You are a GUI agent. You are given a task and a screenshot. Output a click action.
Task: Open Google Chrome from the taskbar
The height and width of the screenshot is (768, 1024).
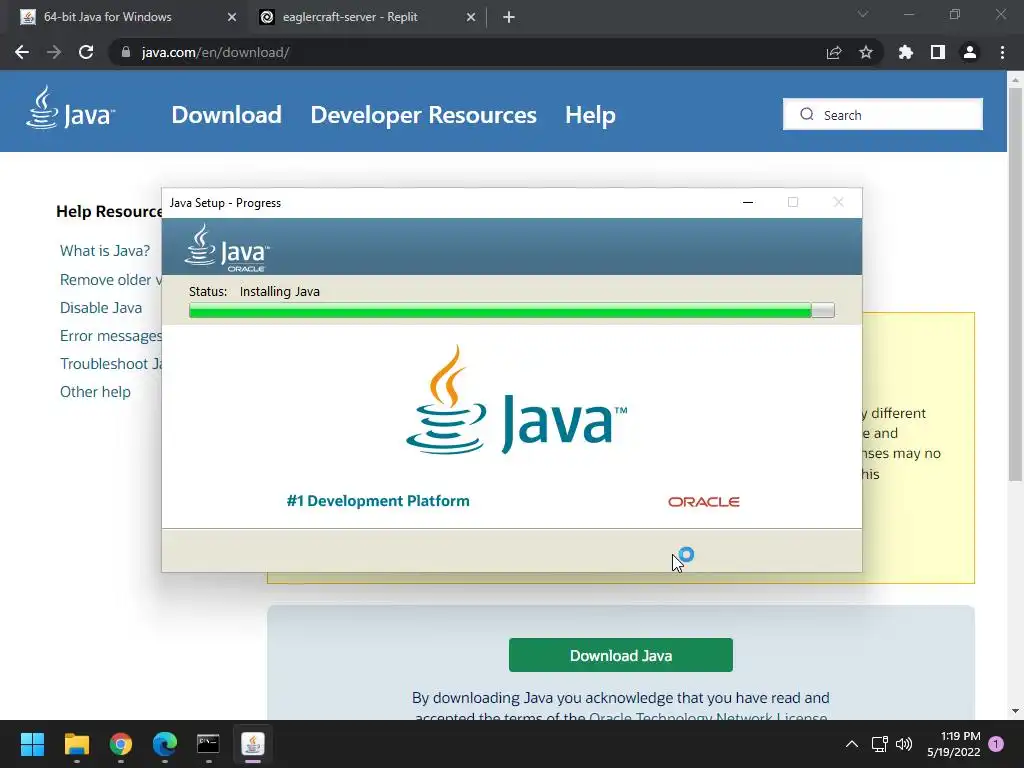(121, 744)
